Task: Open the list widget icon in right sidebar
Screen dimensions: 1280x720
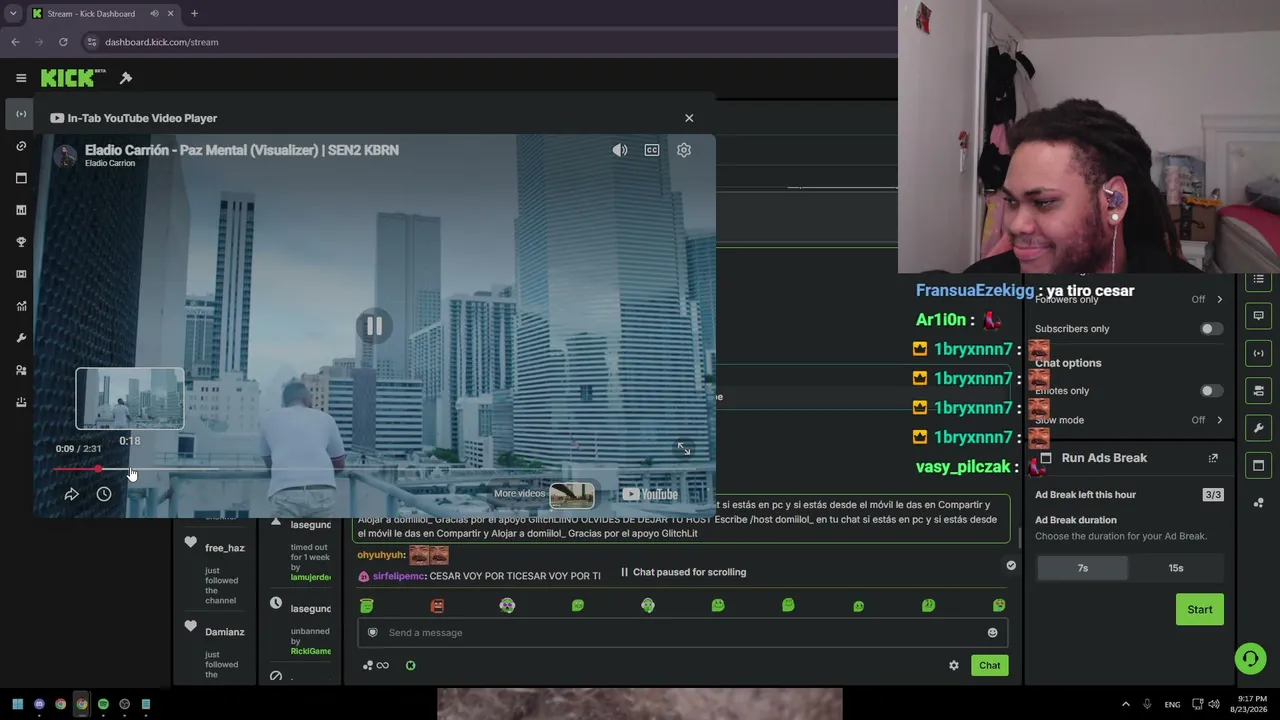Action: pos(1259,279)
